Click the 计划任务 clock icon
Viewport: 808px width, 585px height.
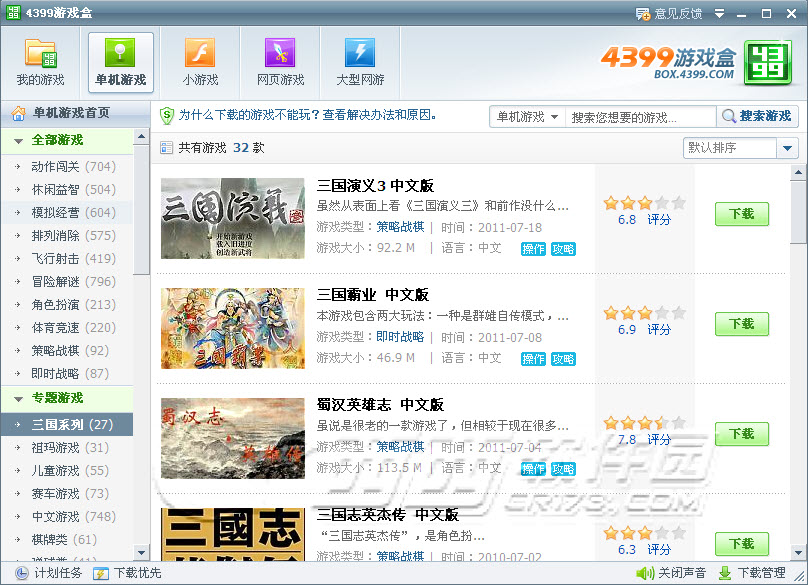[x=22, y=573]
